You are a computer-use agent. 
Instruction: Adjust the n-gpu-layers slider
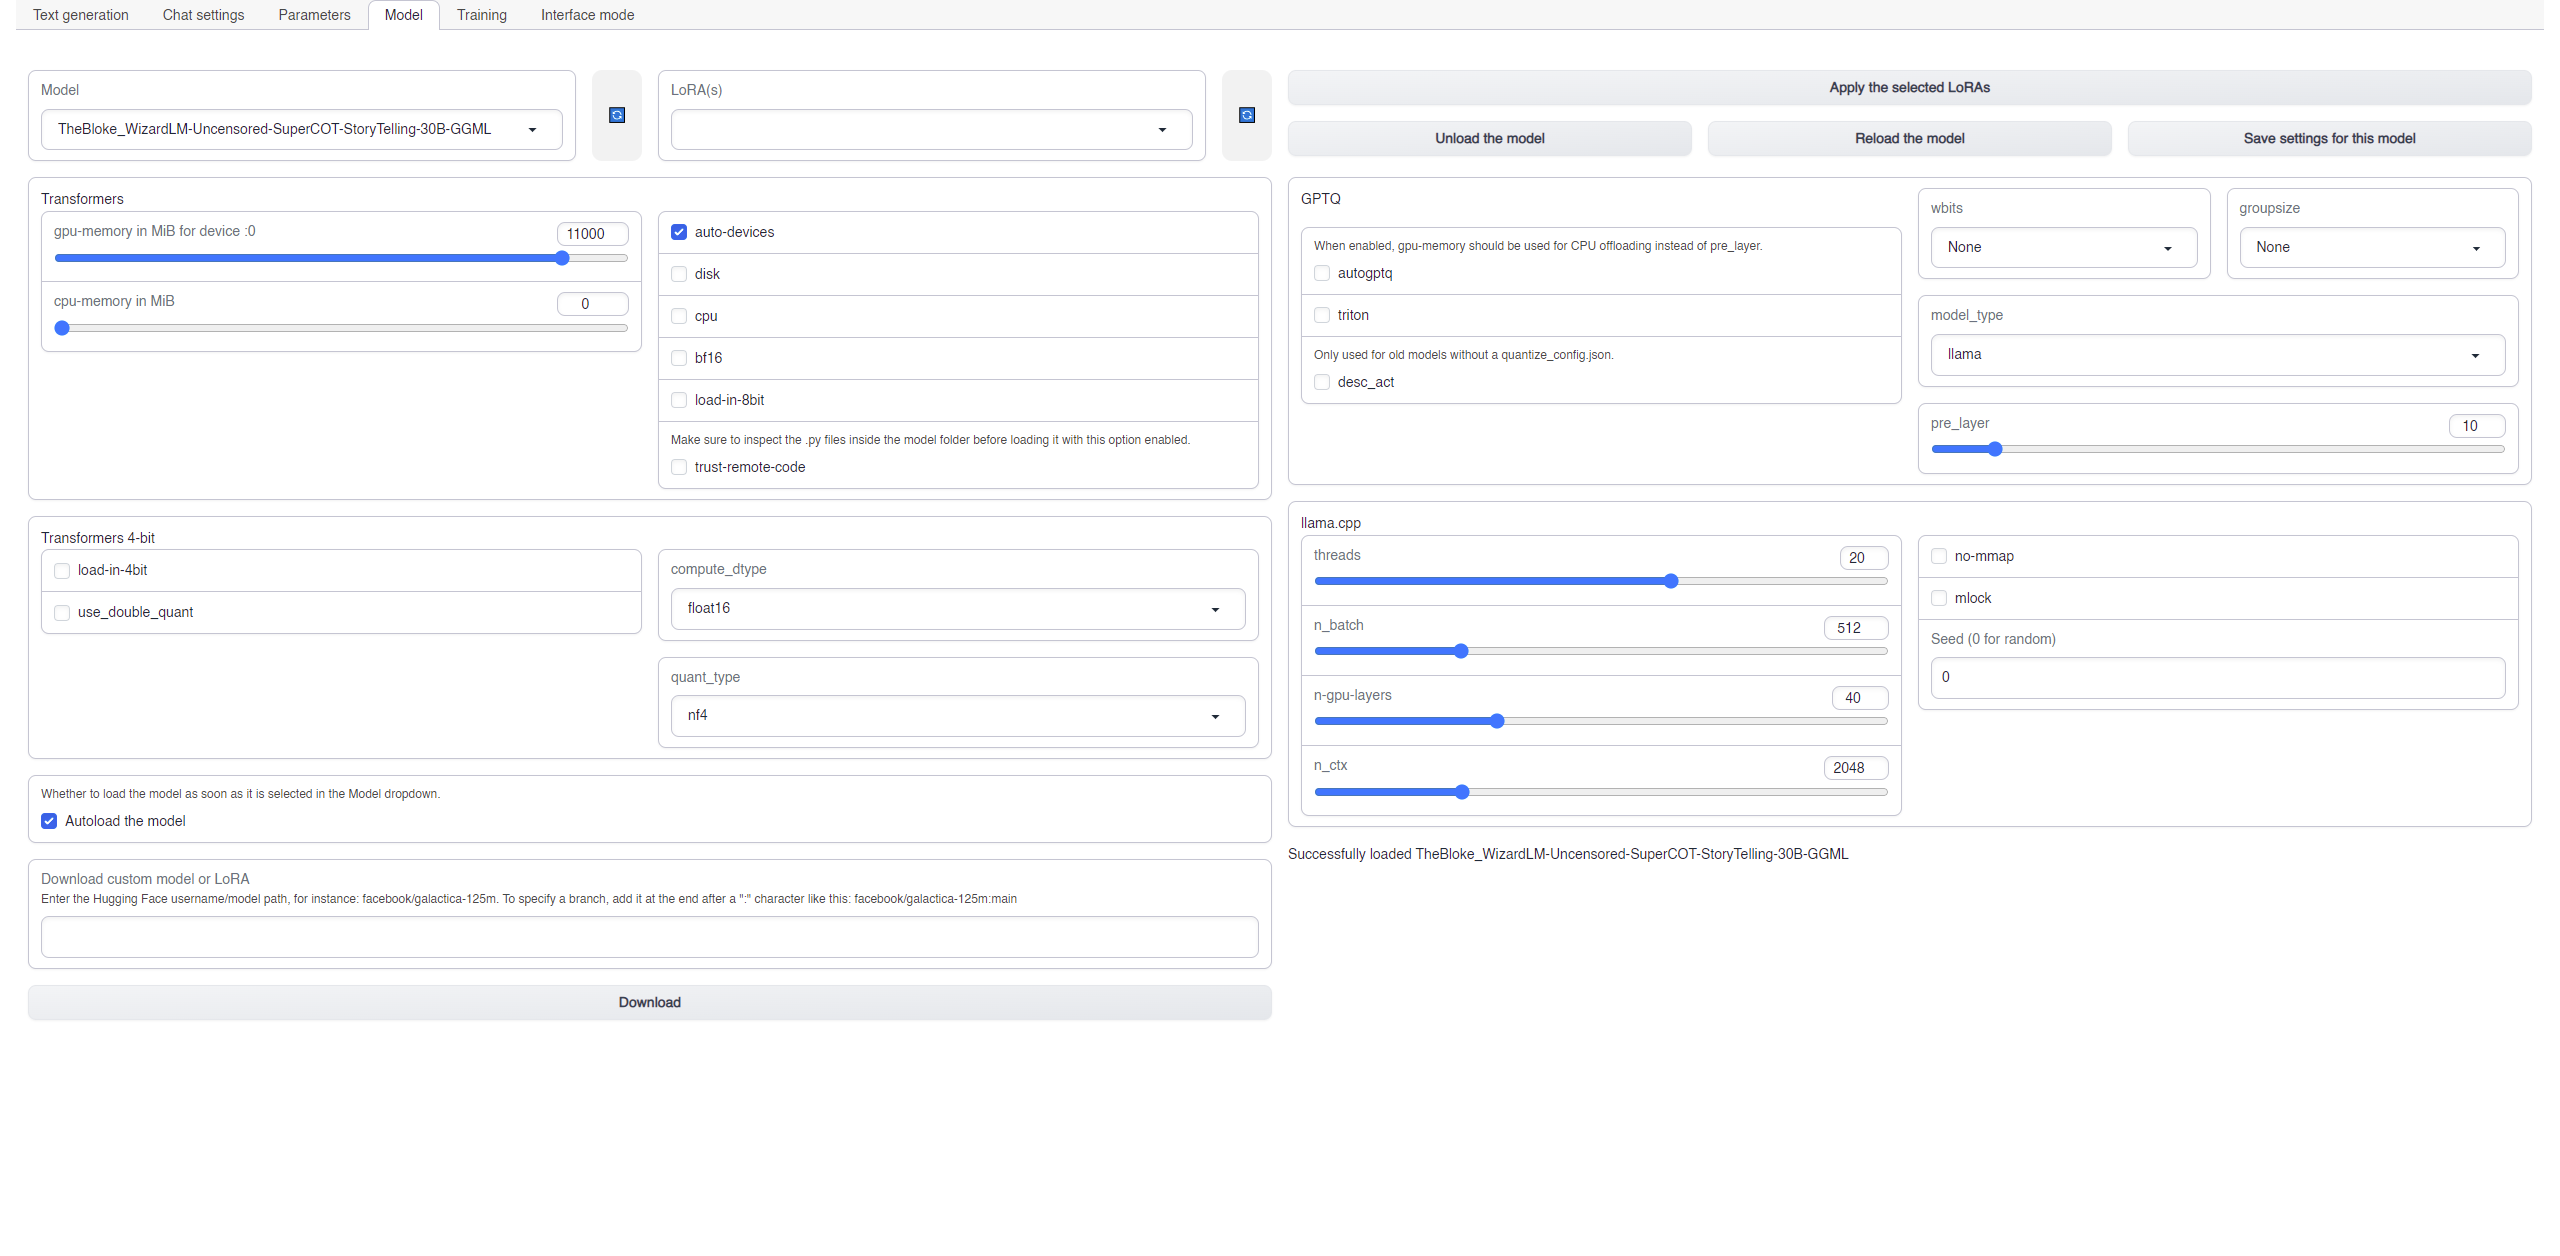[1496, 720]
